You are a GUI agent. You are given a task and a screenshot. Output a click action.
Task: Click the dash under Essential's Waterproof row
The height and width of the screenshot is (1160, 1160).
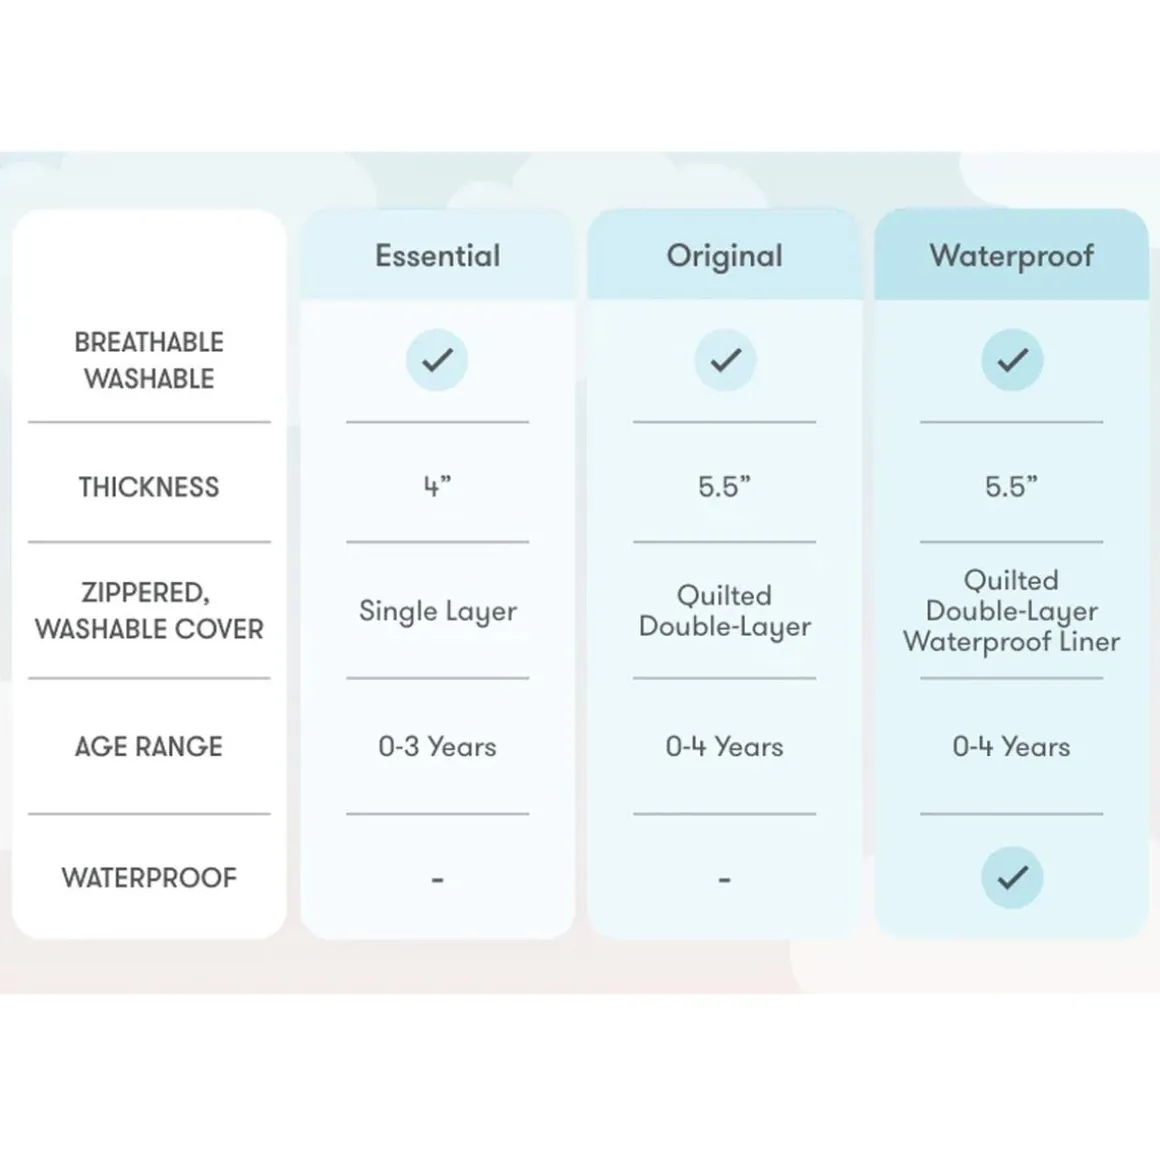(437, 880)
